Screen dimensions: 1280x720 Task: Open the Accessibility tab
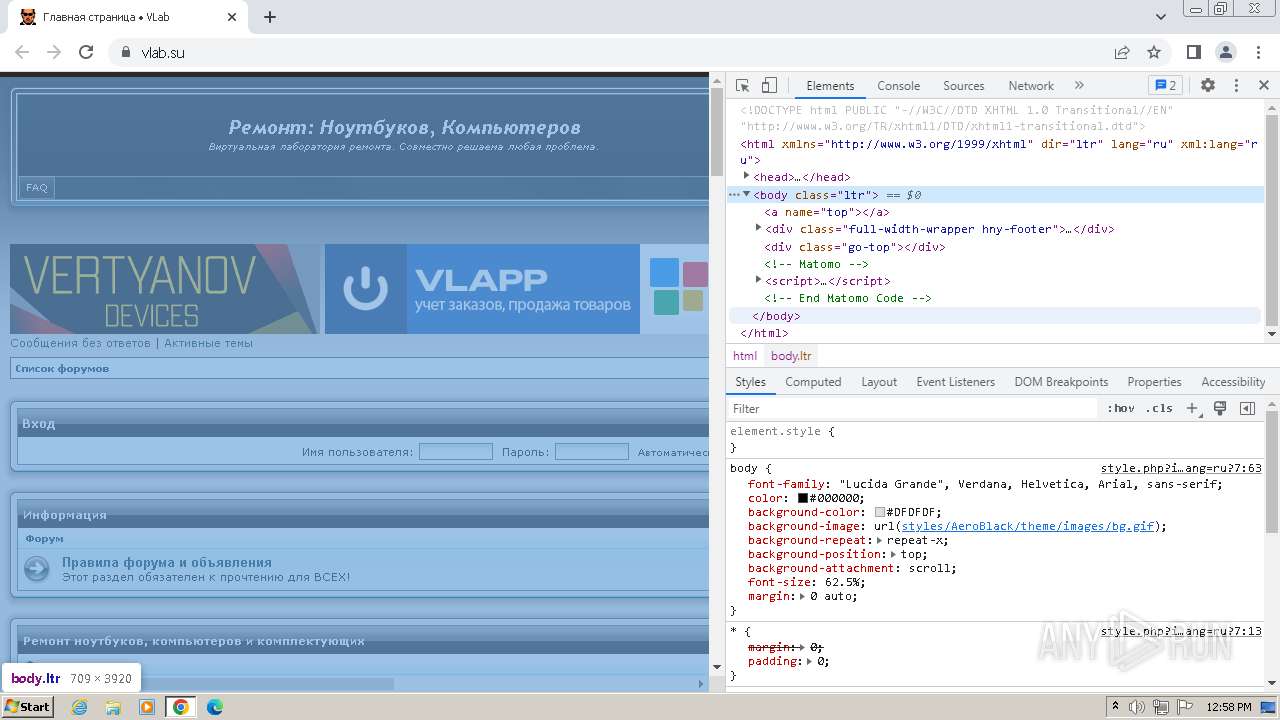click(1233, 382)
